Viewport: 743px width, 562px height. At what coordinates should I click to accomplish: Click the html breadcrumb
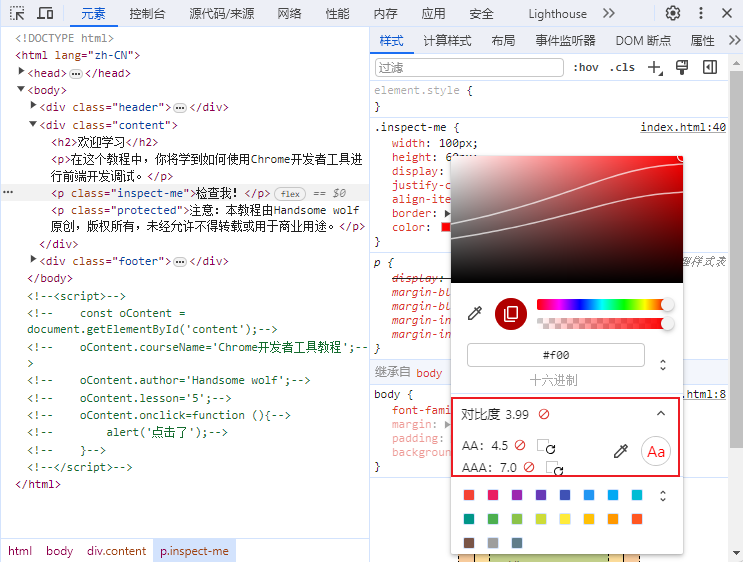click(x=20, y=551)
